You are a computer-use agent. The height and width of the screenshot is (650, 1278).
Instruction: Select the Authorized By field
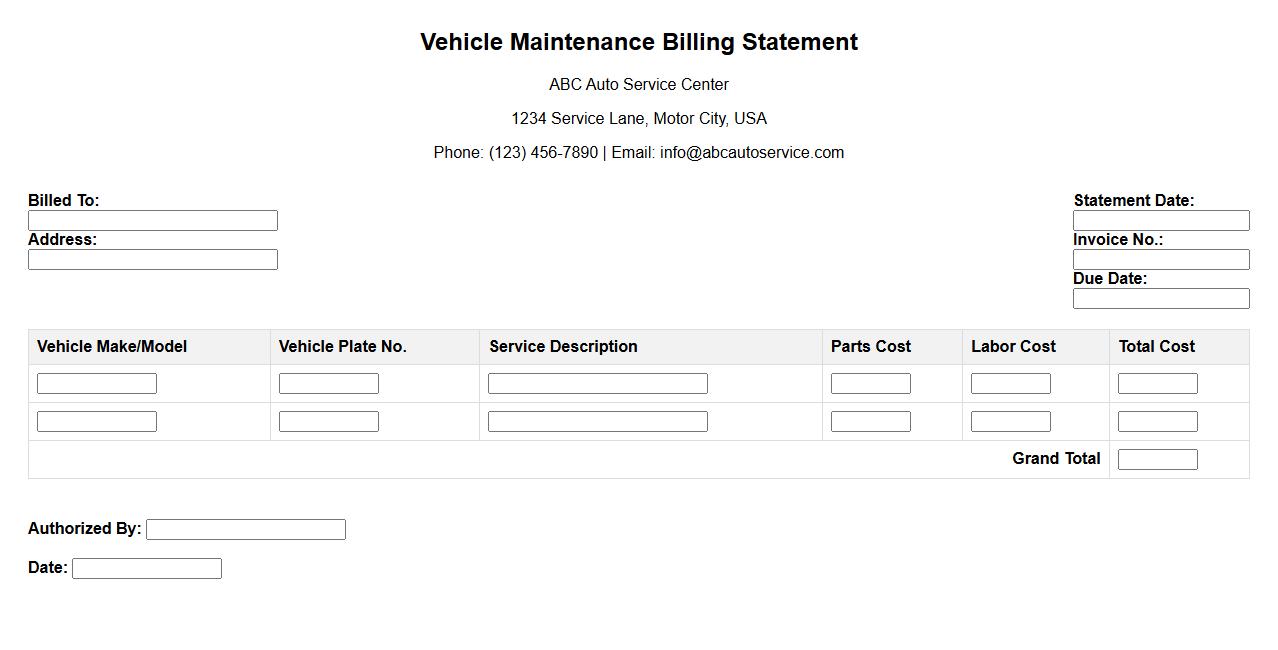[x=246, y=530]
